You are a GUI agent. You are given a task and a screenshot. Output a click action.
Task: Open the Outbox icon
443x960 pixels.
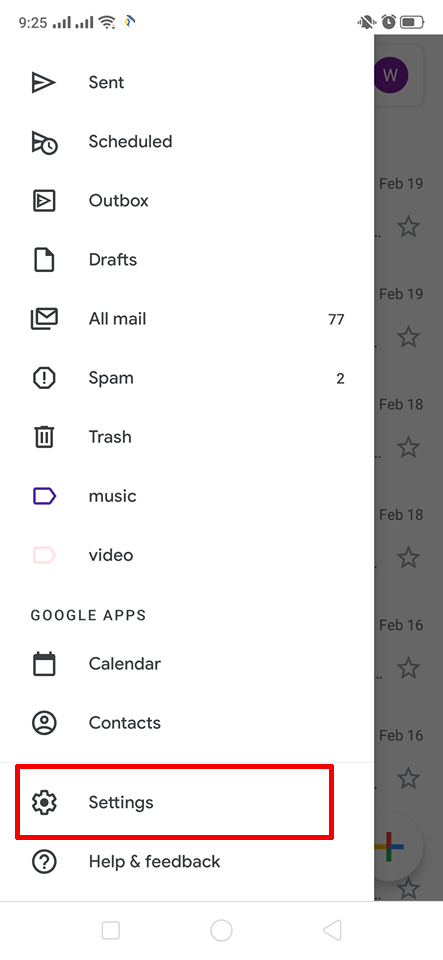click(43, 201)
